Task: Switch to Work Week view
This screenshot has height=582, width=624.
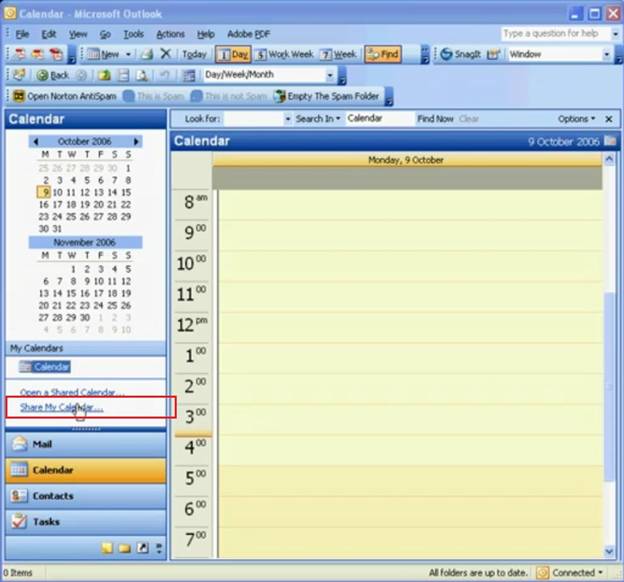Action: click(x=284, y=54)
